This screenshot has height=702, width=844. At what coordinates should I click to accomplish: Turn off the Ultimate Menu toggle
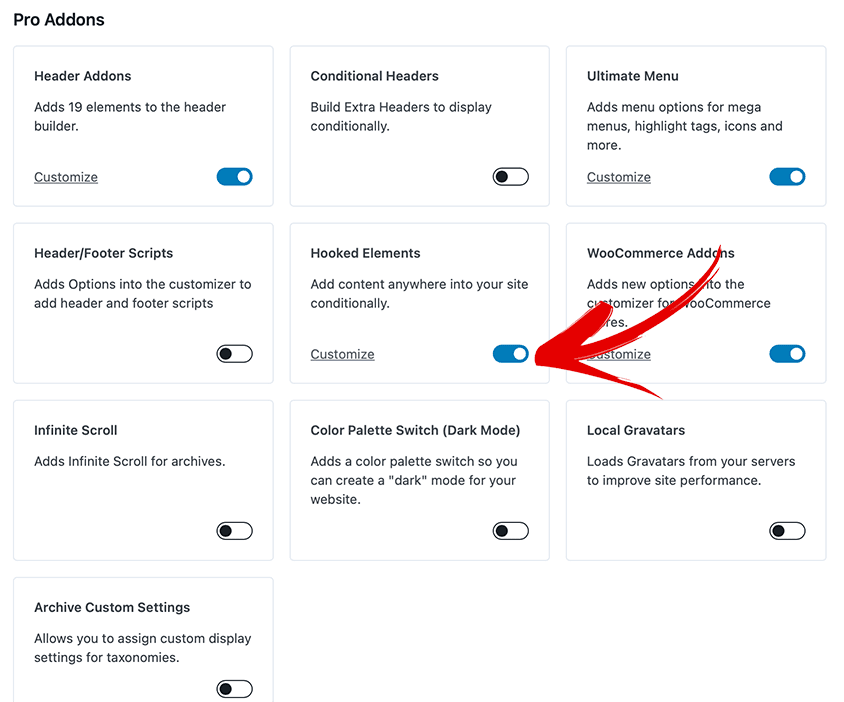[787, 177]
